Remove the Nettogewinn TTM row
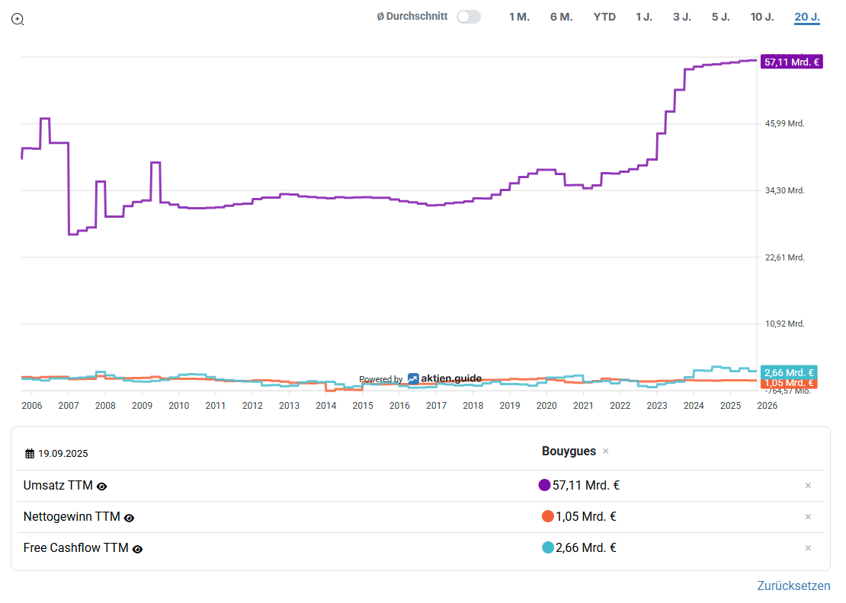The width and height of the screenshot is (846, 603). point(808,517)
